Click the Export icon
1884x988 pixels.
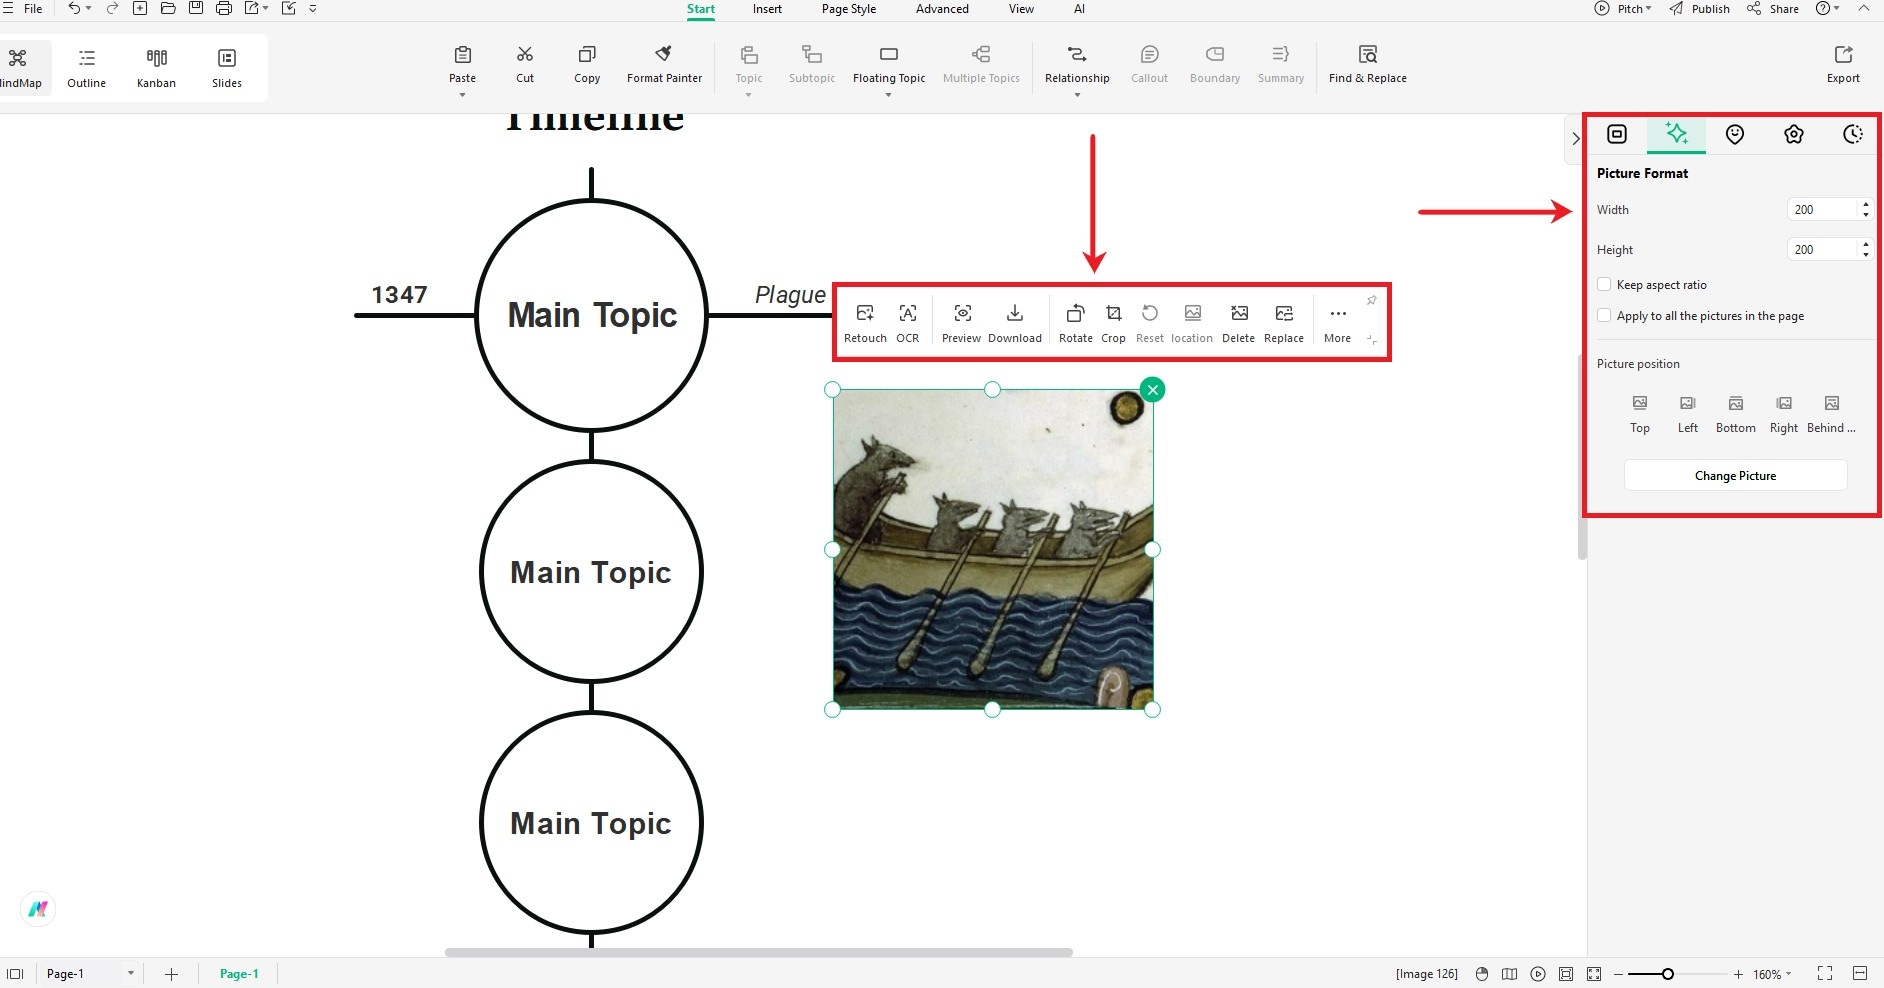pyautogui.click(x=1843, y=54)
